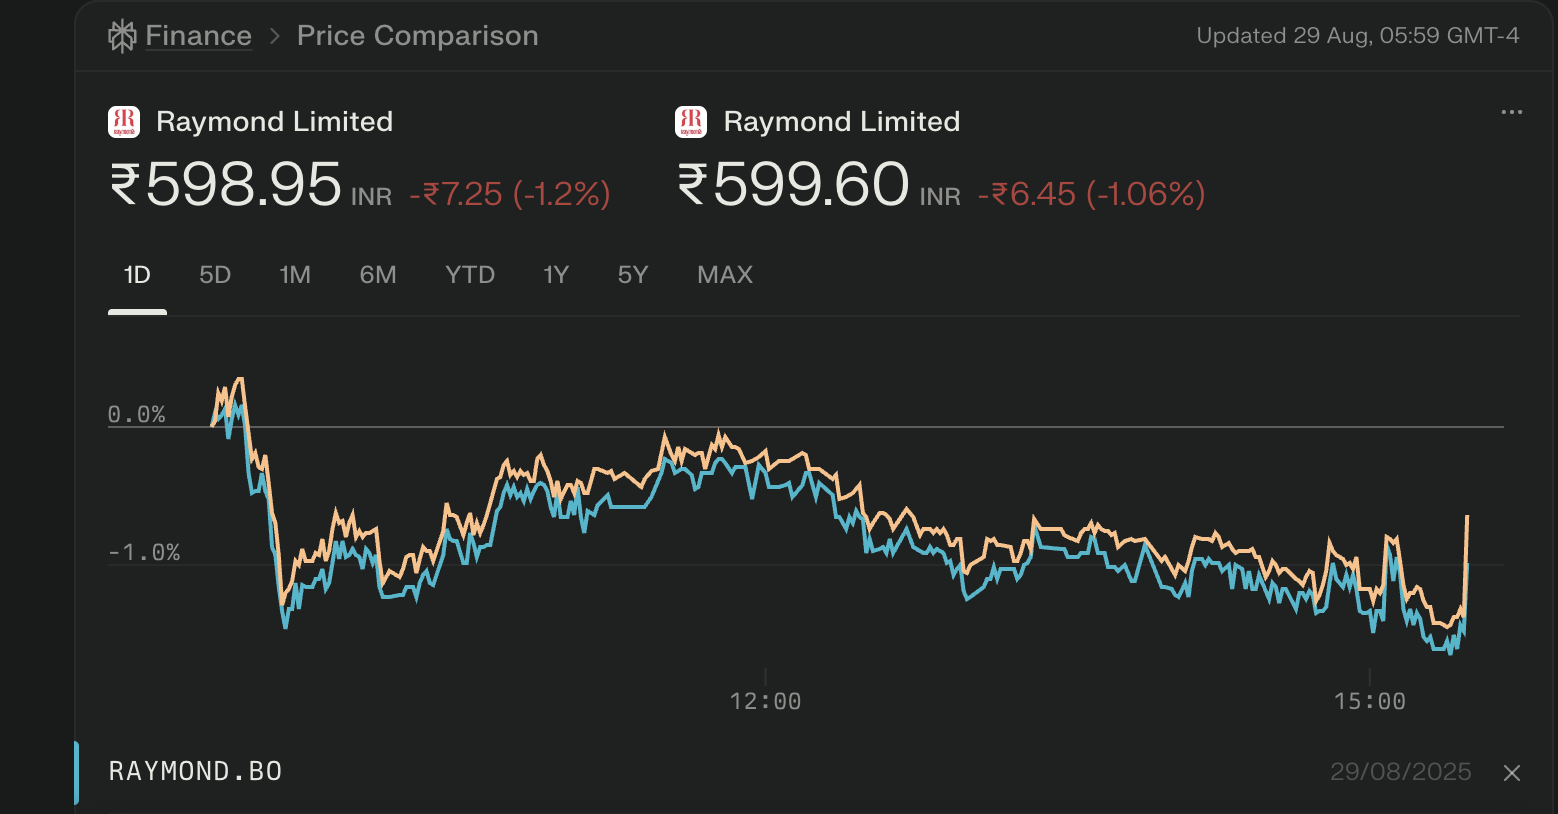Click the RAYMOND.BO ticker row label

(196, 772)
